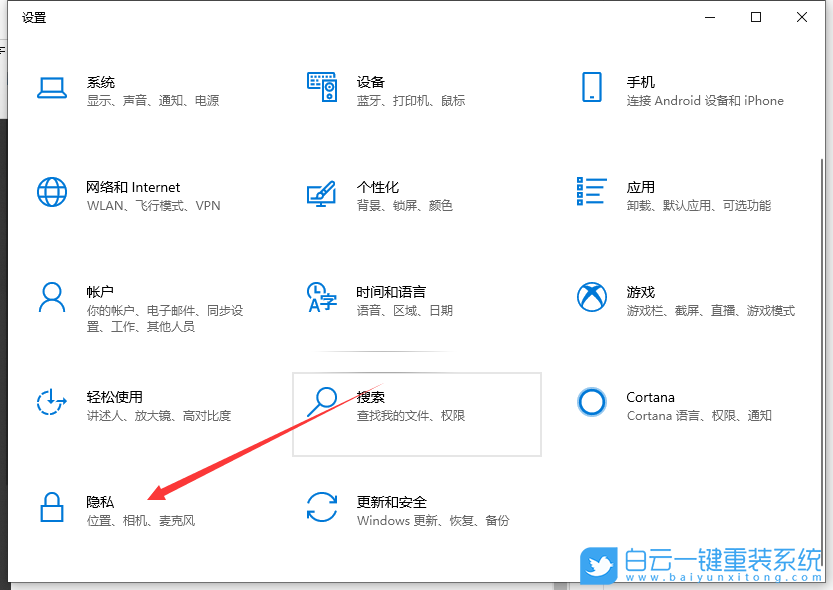Select the 应用 category icon
The width and height of the screenshot is (833, 590).
[592, 192]
